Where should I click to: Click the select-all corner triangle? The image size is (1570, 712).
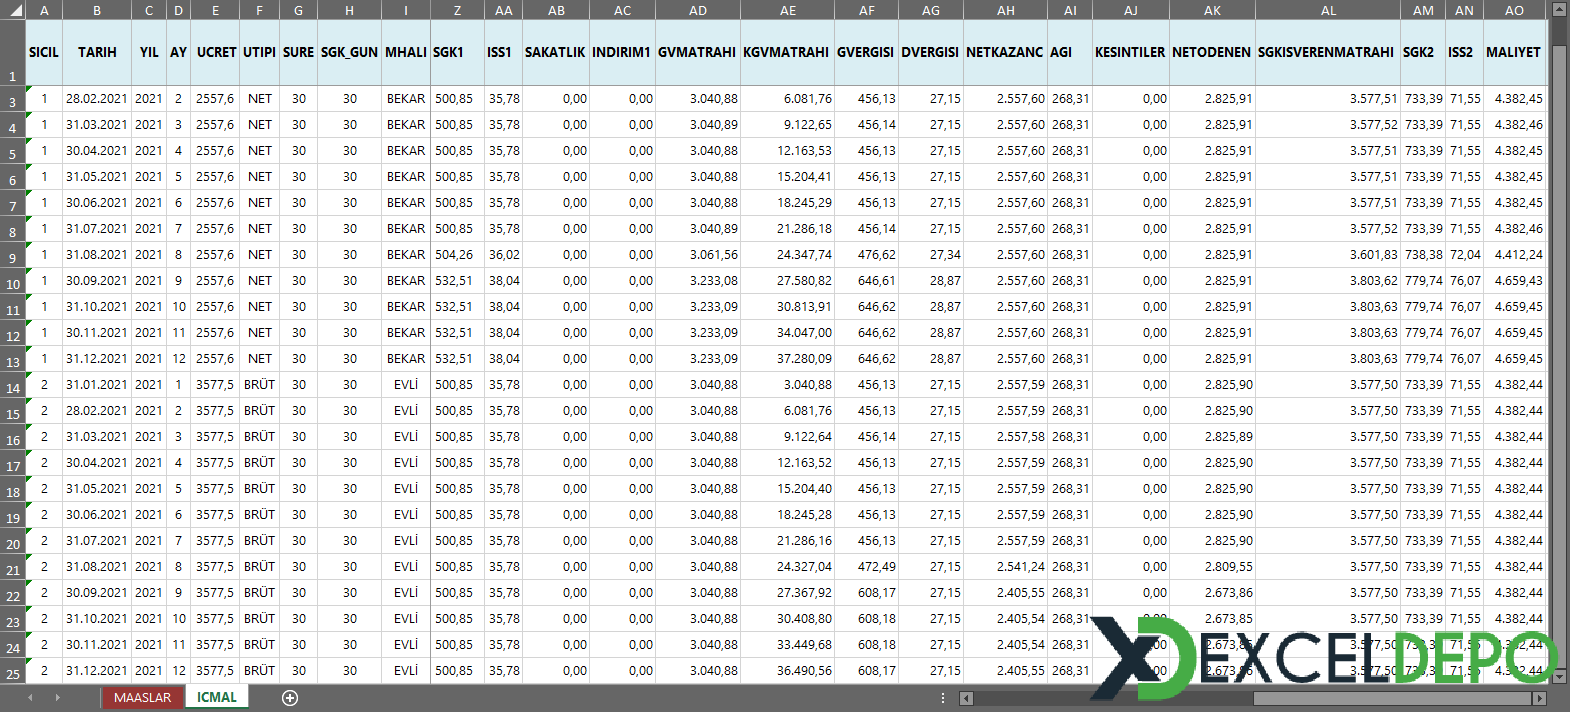coord(13,10)
